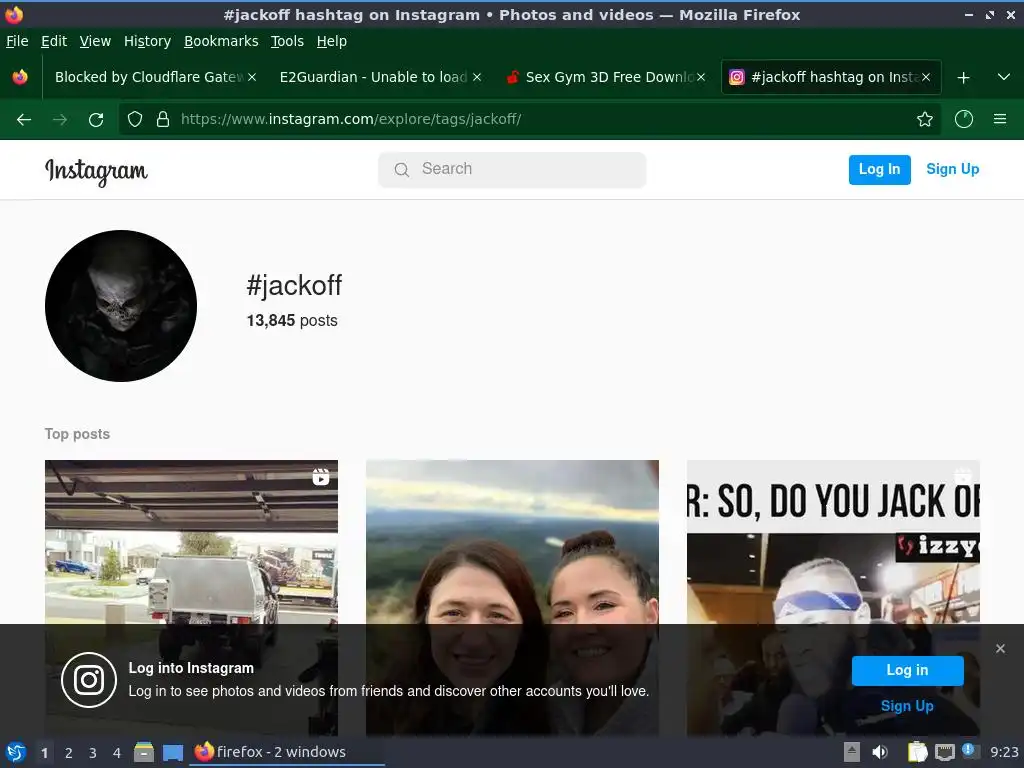
Task: Click the #jackoff hashtag title
Action: (294, 286)
